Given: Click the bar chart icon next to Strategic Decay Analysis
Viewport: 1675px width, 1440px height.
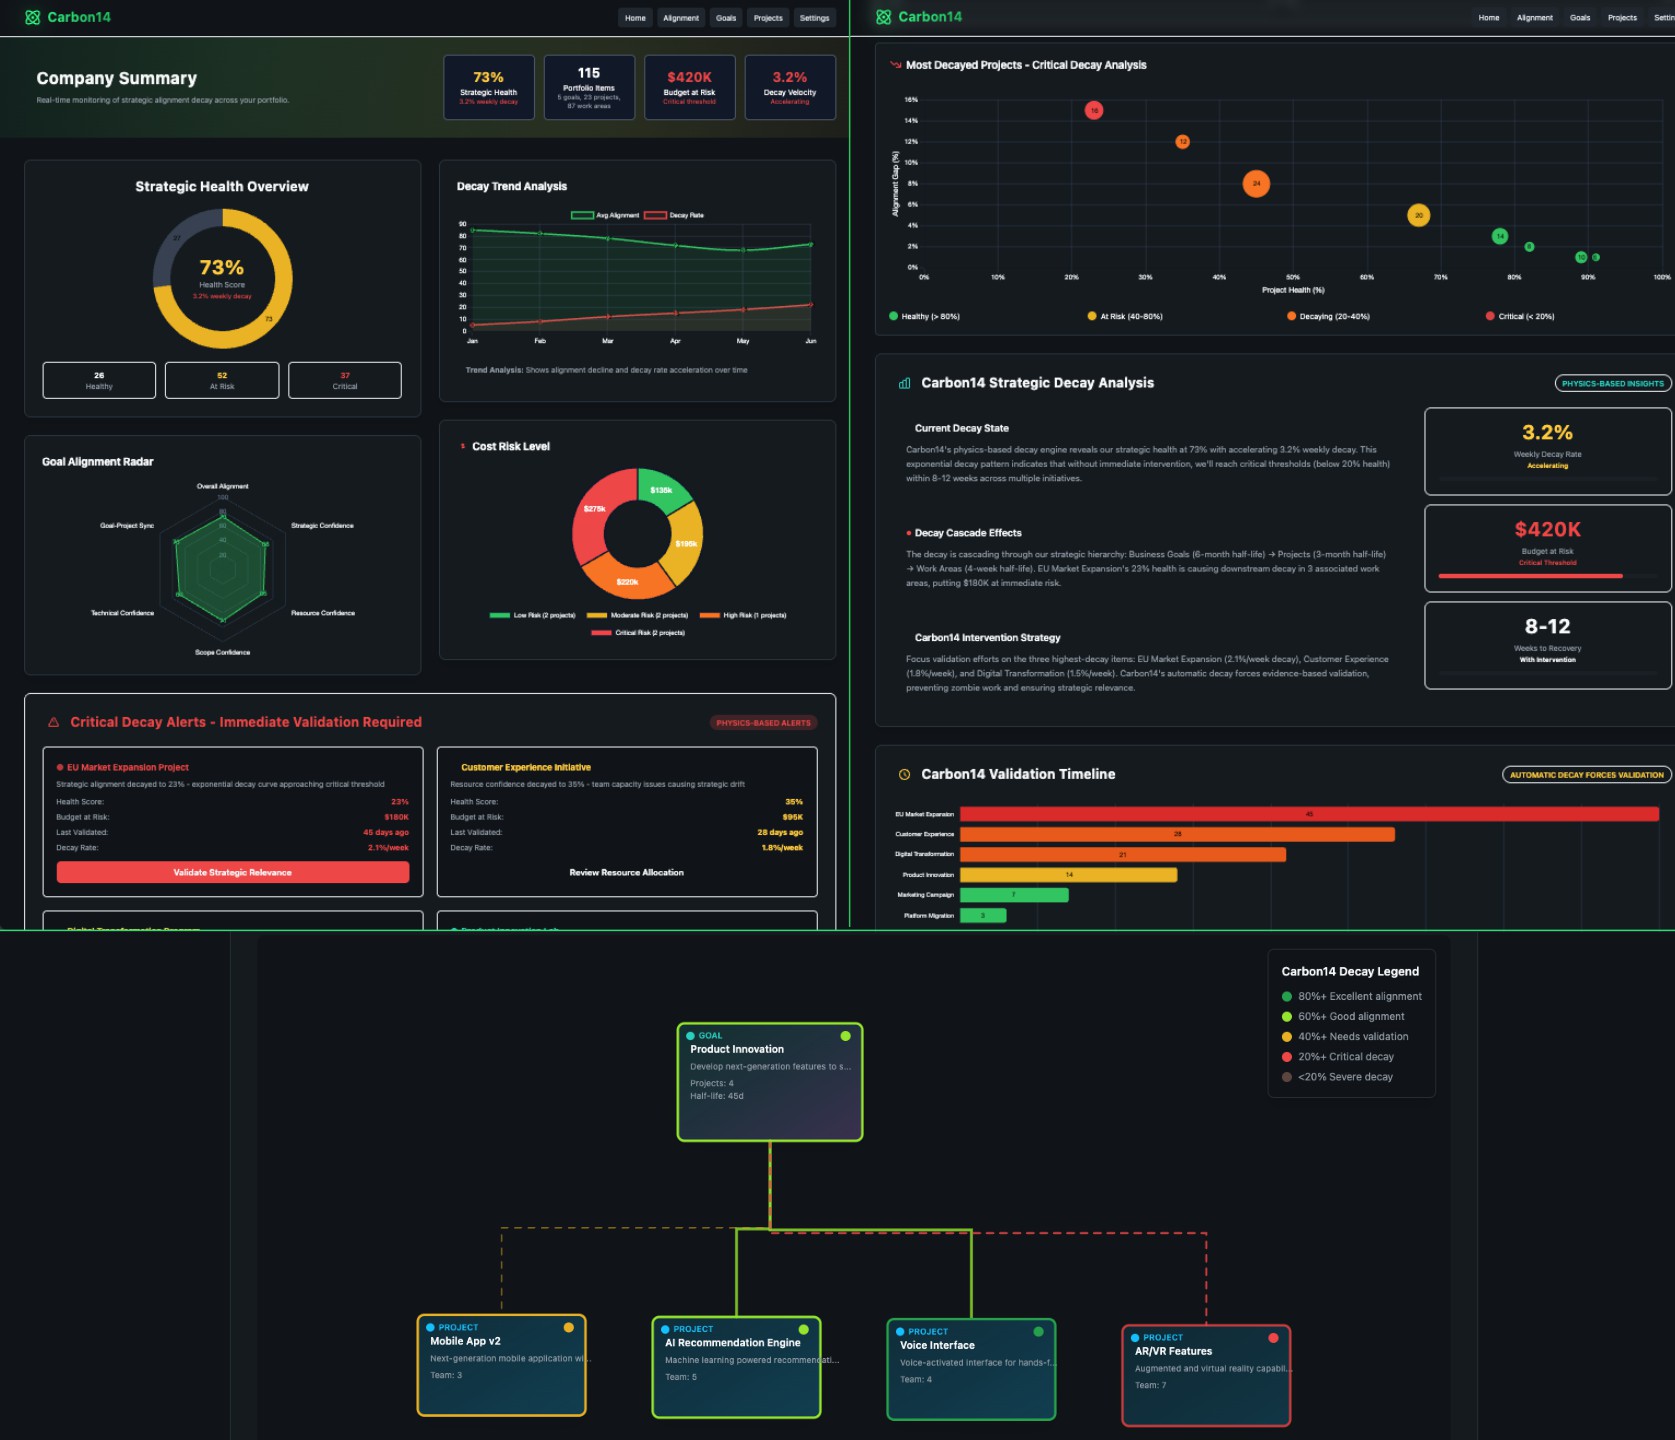Looking at the screenshot, I should [903, 382].
